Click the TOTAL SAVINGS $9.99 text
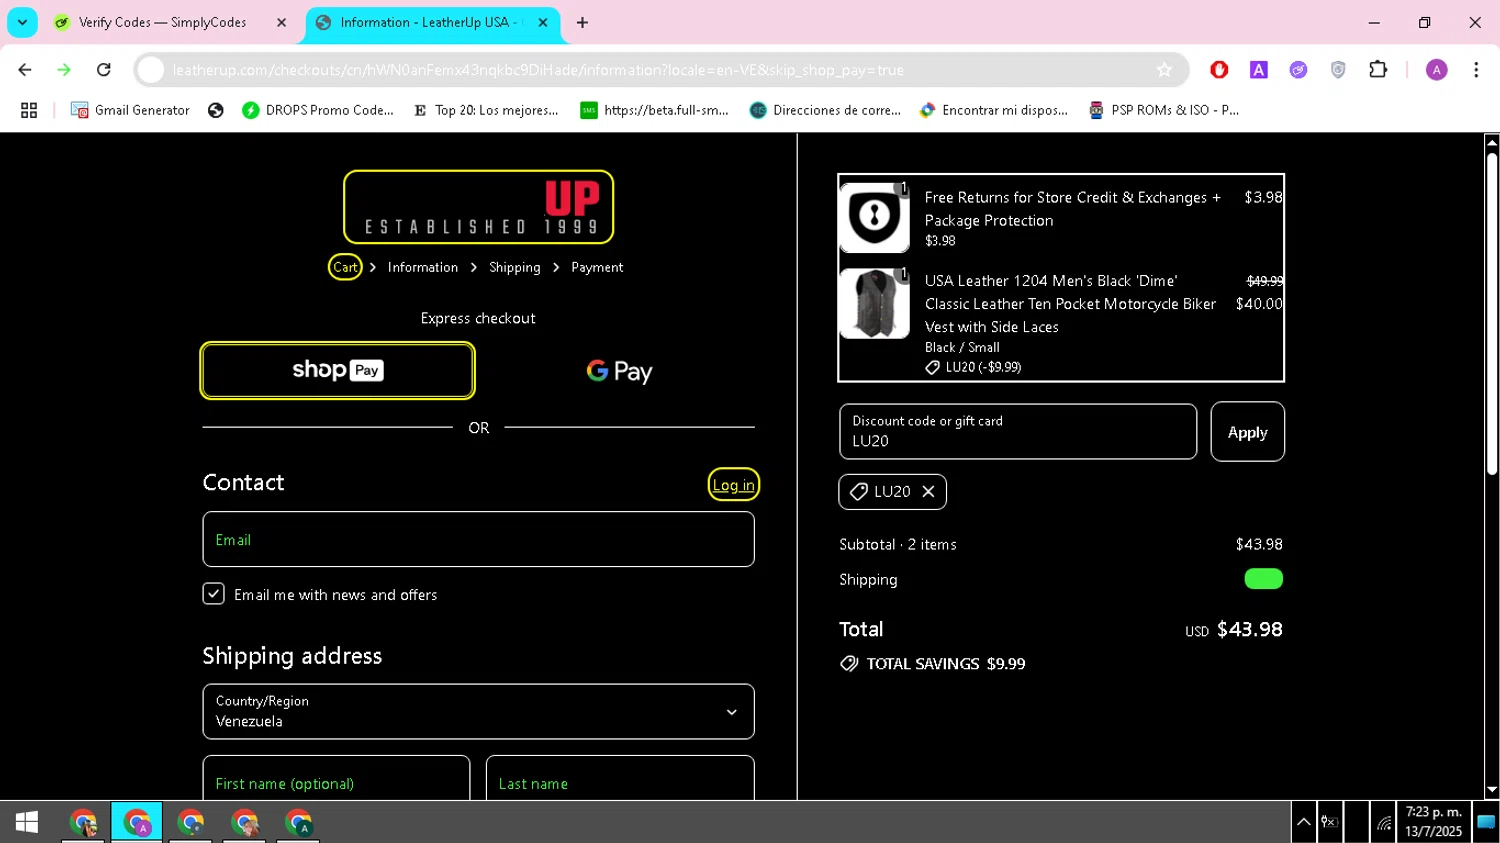1500x843 pixels. [x=946, y=664]
